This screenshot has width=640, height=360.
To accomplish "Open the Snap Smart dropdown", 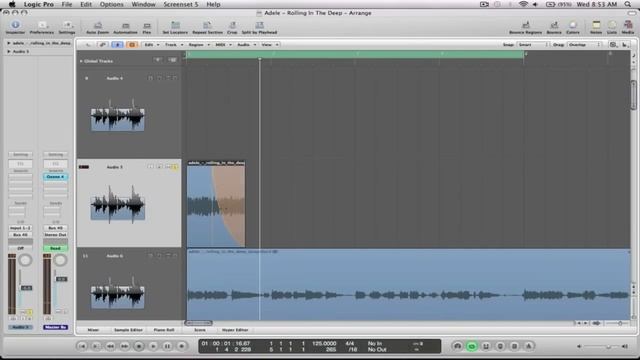I will point(532,44).
